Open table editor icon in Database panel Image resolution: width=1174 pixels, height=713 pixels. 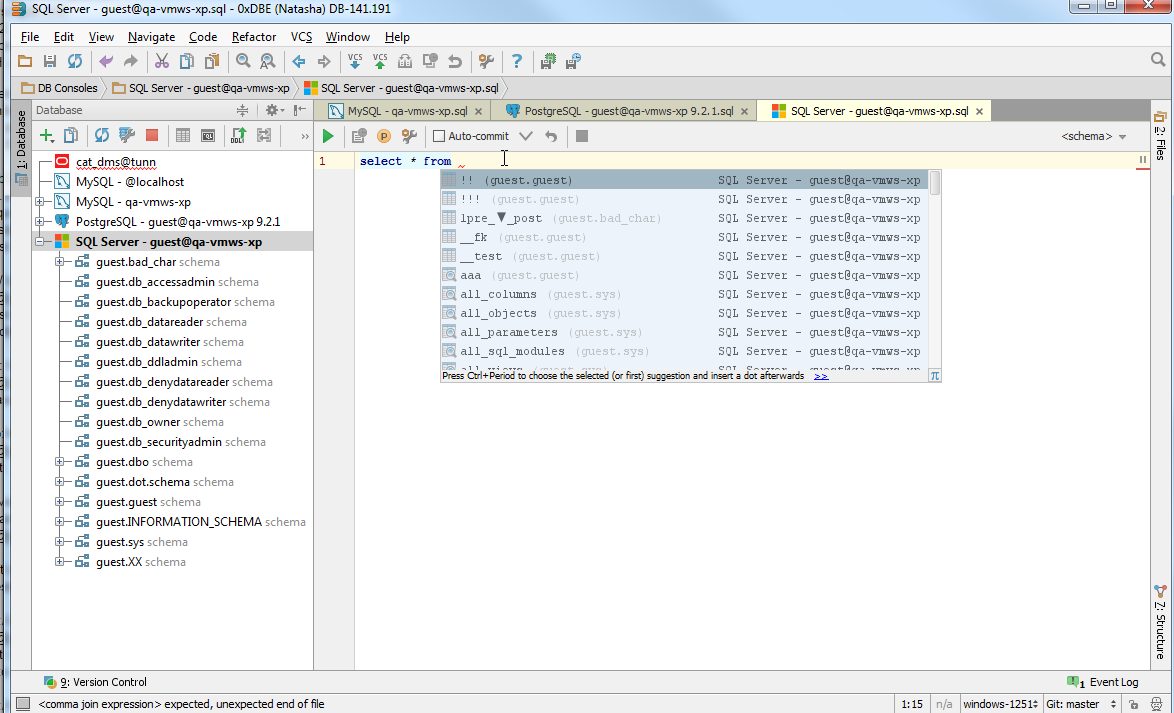183,136
